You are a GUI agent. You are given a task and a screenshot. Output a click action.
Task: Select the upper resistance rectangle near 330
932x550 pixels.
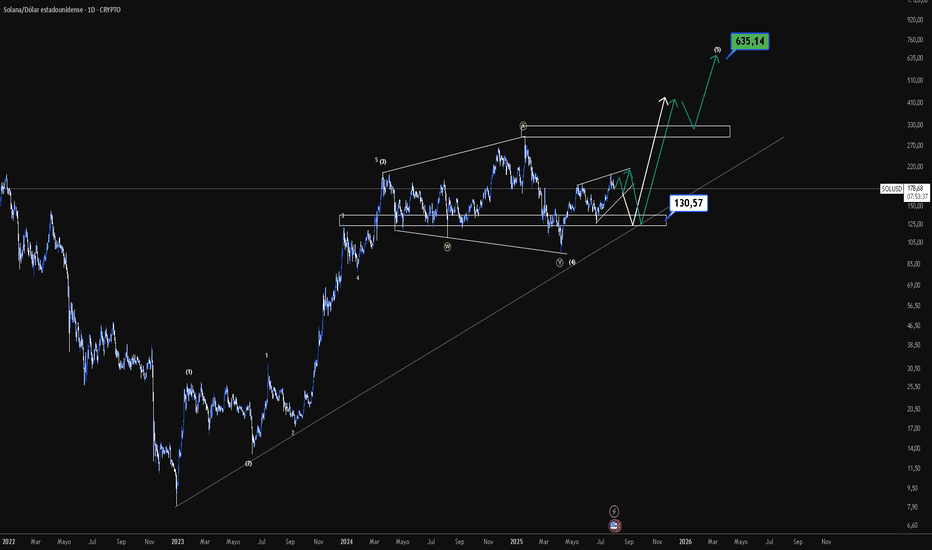626,131
